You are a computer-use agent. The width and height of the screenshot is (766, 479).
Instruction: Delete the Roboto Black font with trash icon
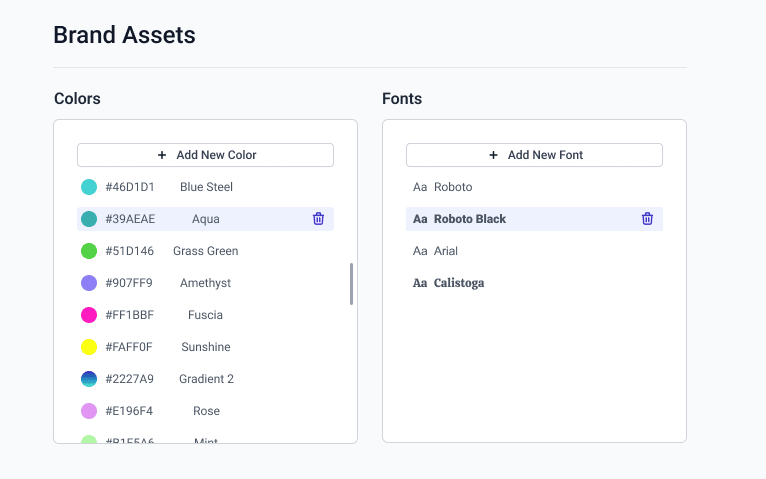click(647, 219)
